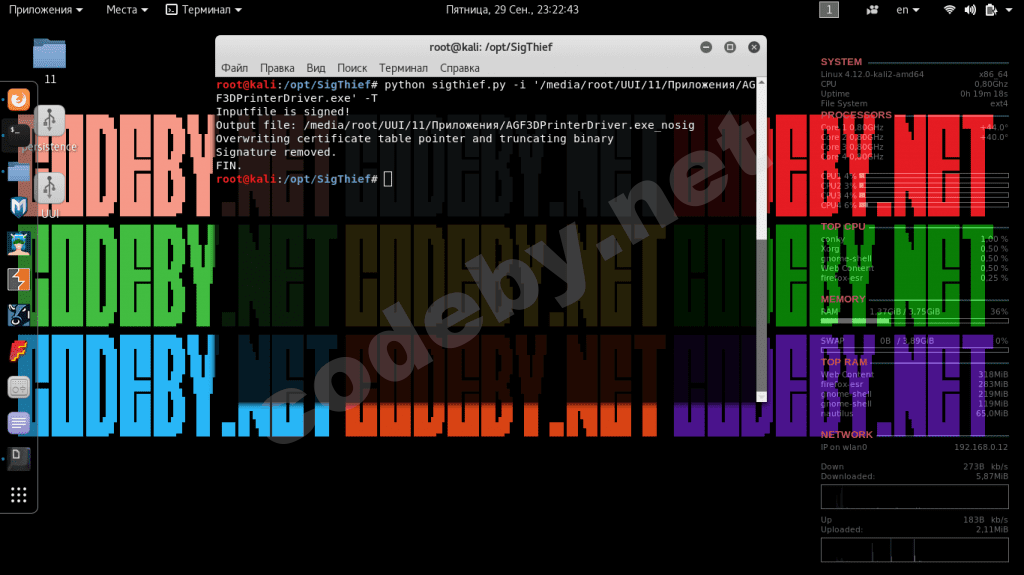
Task: Open the Вид menu in terminal
Action: (315, 68)
